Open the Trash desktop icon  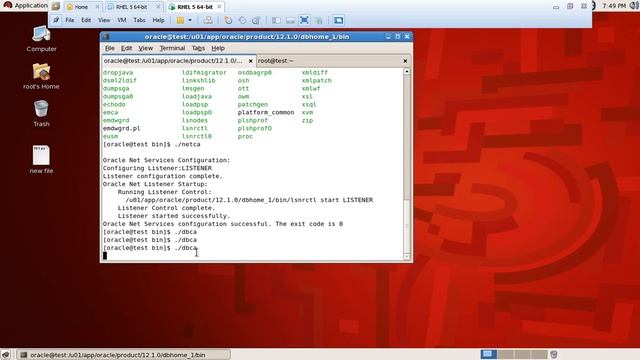click(x=41, y=114)
